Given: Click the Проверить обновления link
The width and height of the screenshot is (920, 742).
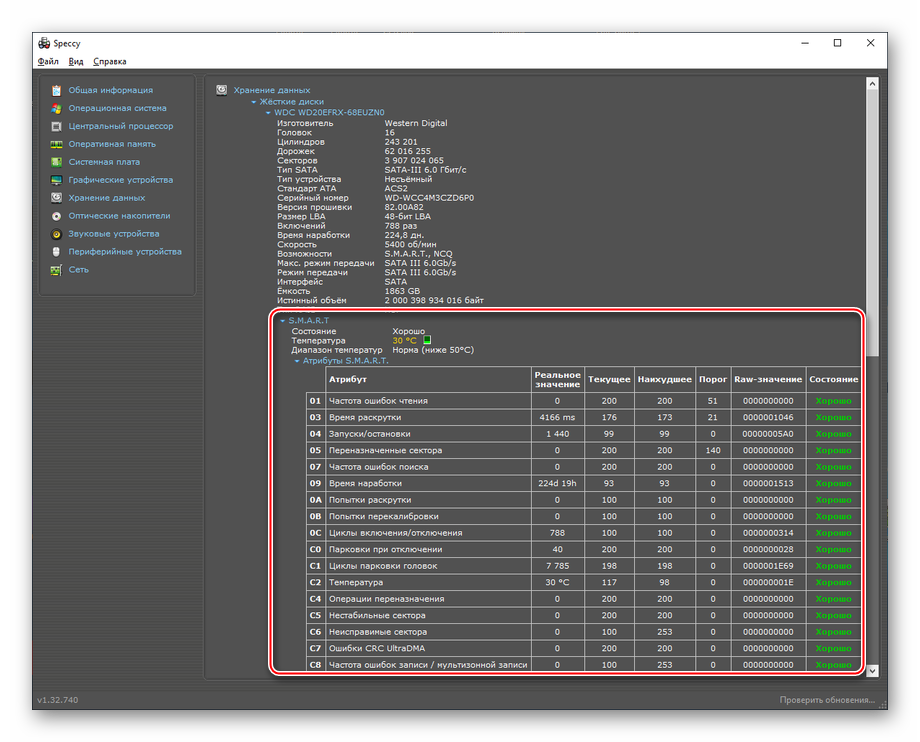Looking at the screenshot, I should click(827, 700).
